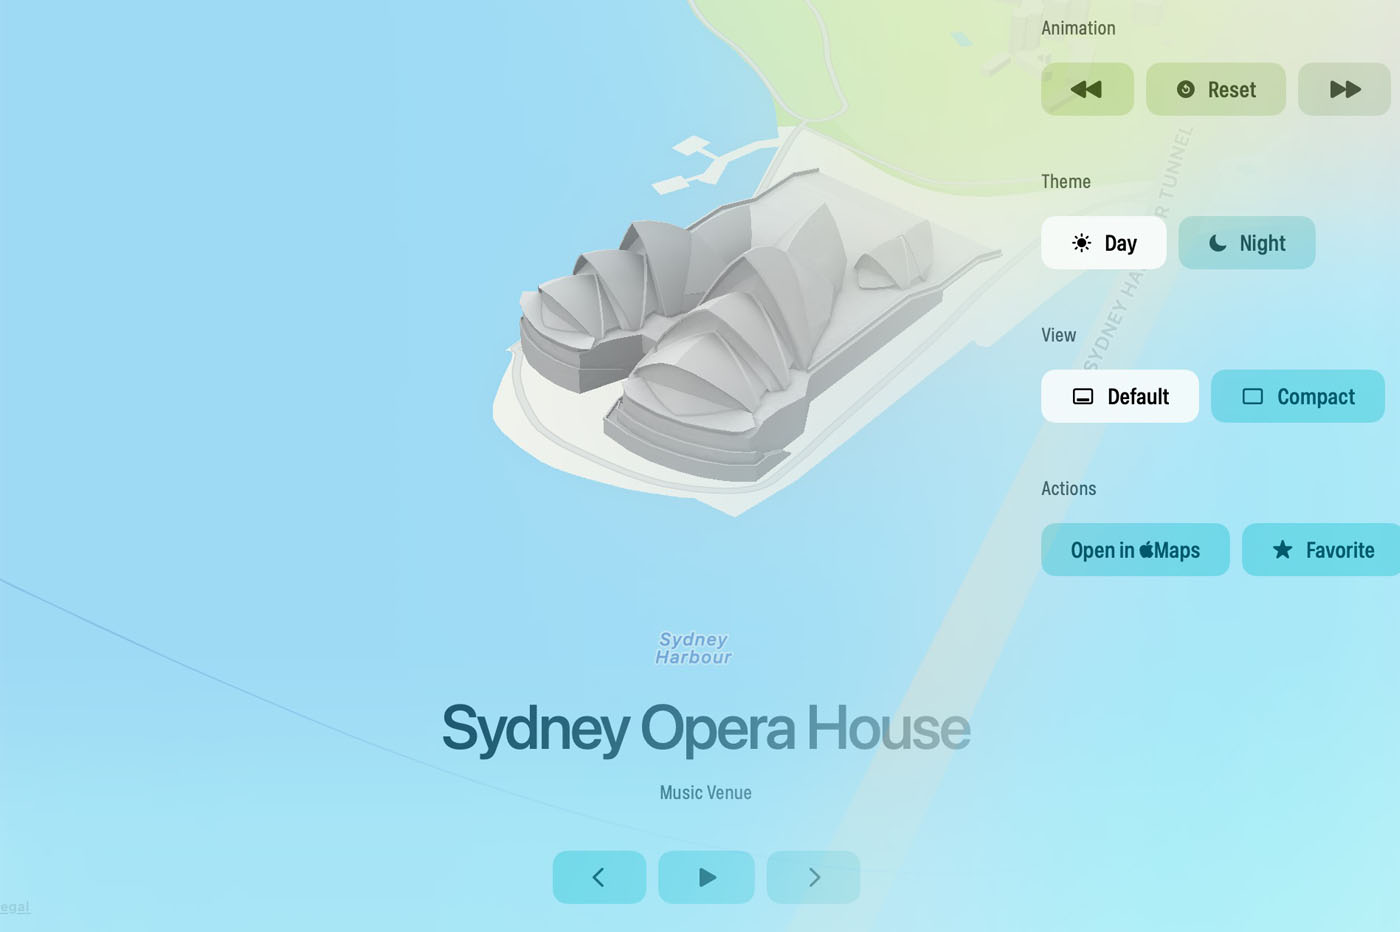Reset the animation
Image resolution: width=1400 pixels, height=932 pixels.
pyautogui.click(x=1216, y=89)
